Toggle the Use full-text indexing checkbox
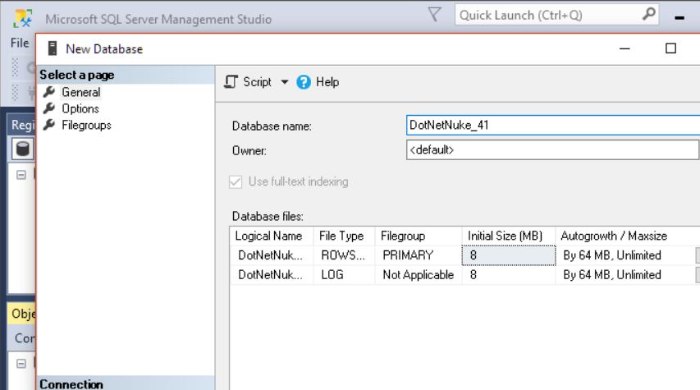Viewport: 700px width, 390px height. (x=235, y=182)
